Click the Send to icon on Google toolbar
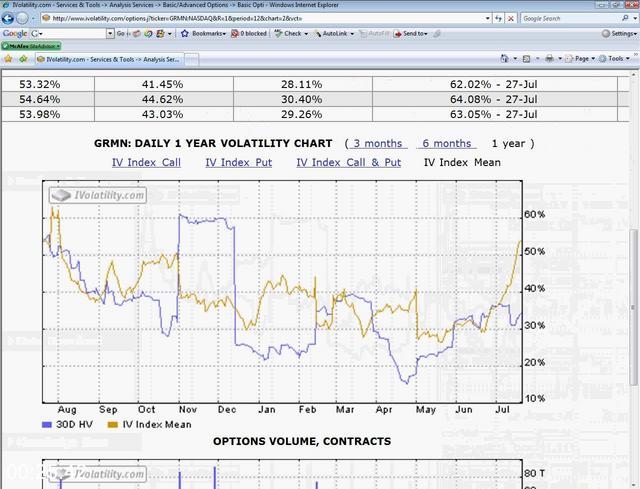 (x=398, y=33)
